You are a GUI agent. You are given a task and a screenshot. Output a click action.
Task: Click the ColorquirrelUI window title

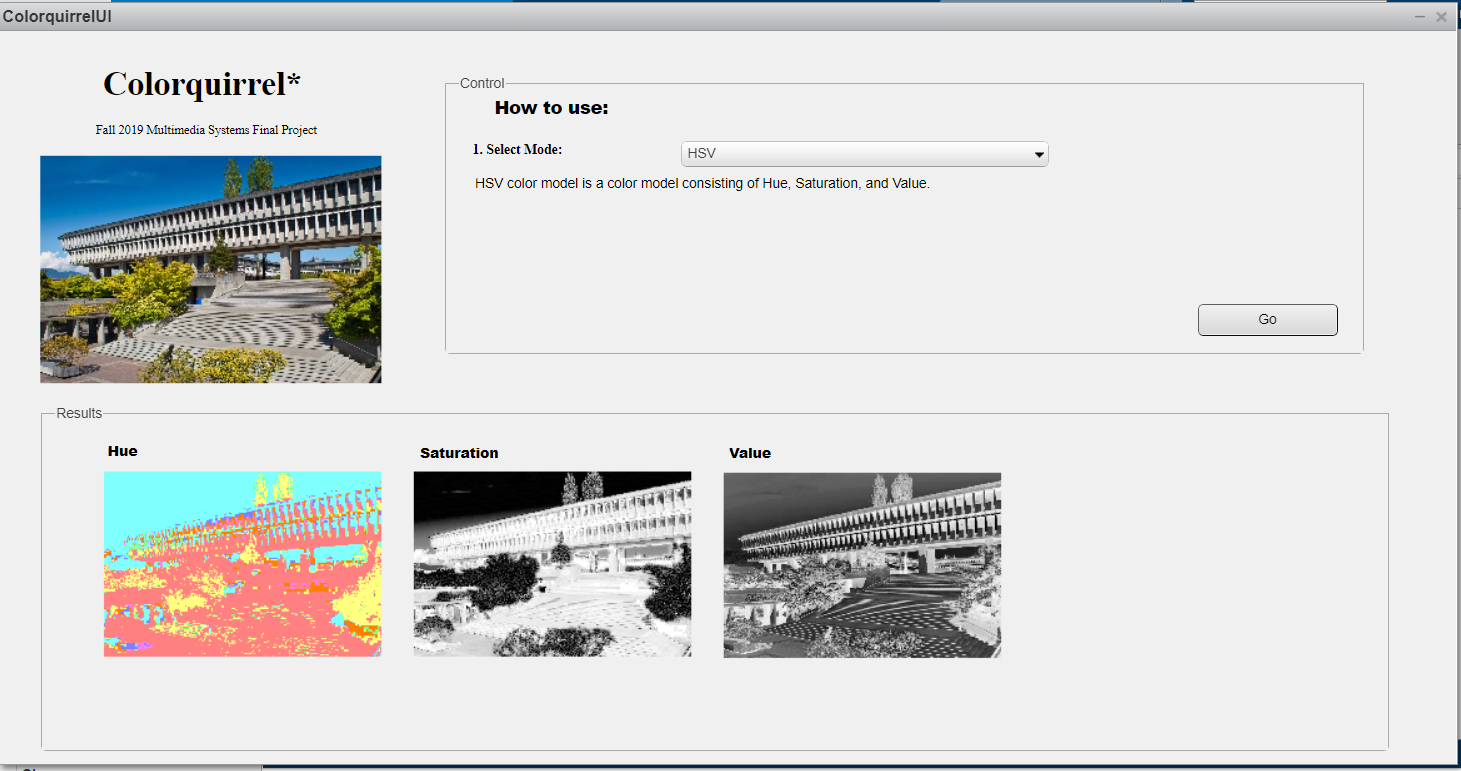click(57, 17)
